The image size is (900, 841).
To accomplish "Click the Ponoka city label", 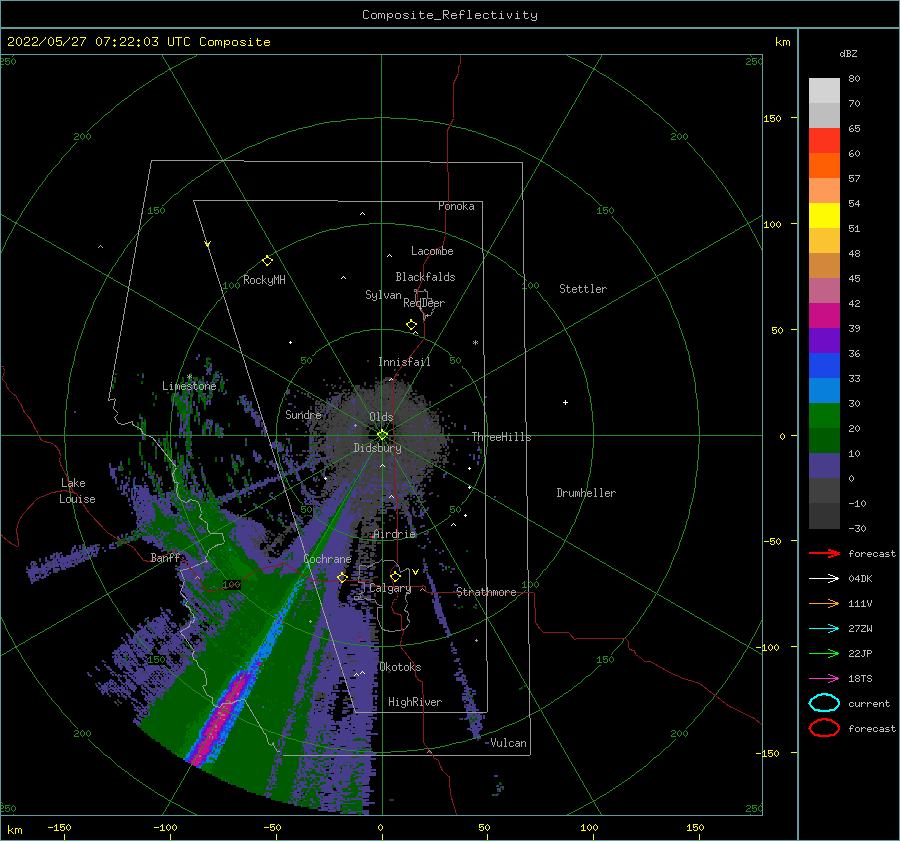I will point(456,206).
